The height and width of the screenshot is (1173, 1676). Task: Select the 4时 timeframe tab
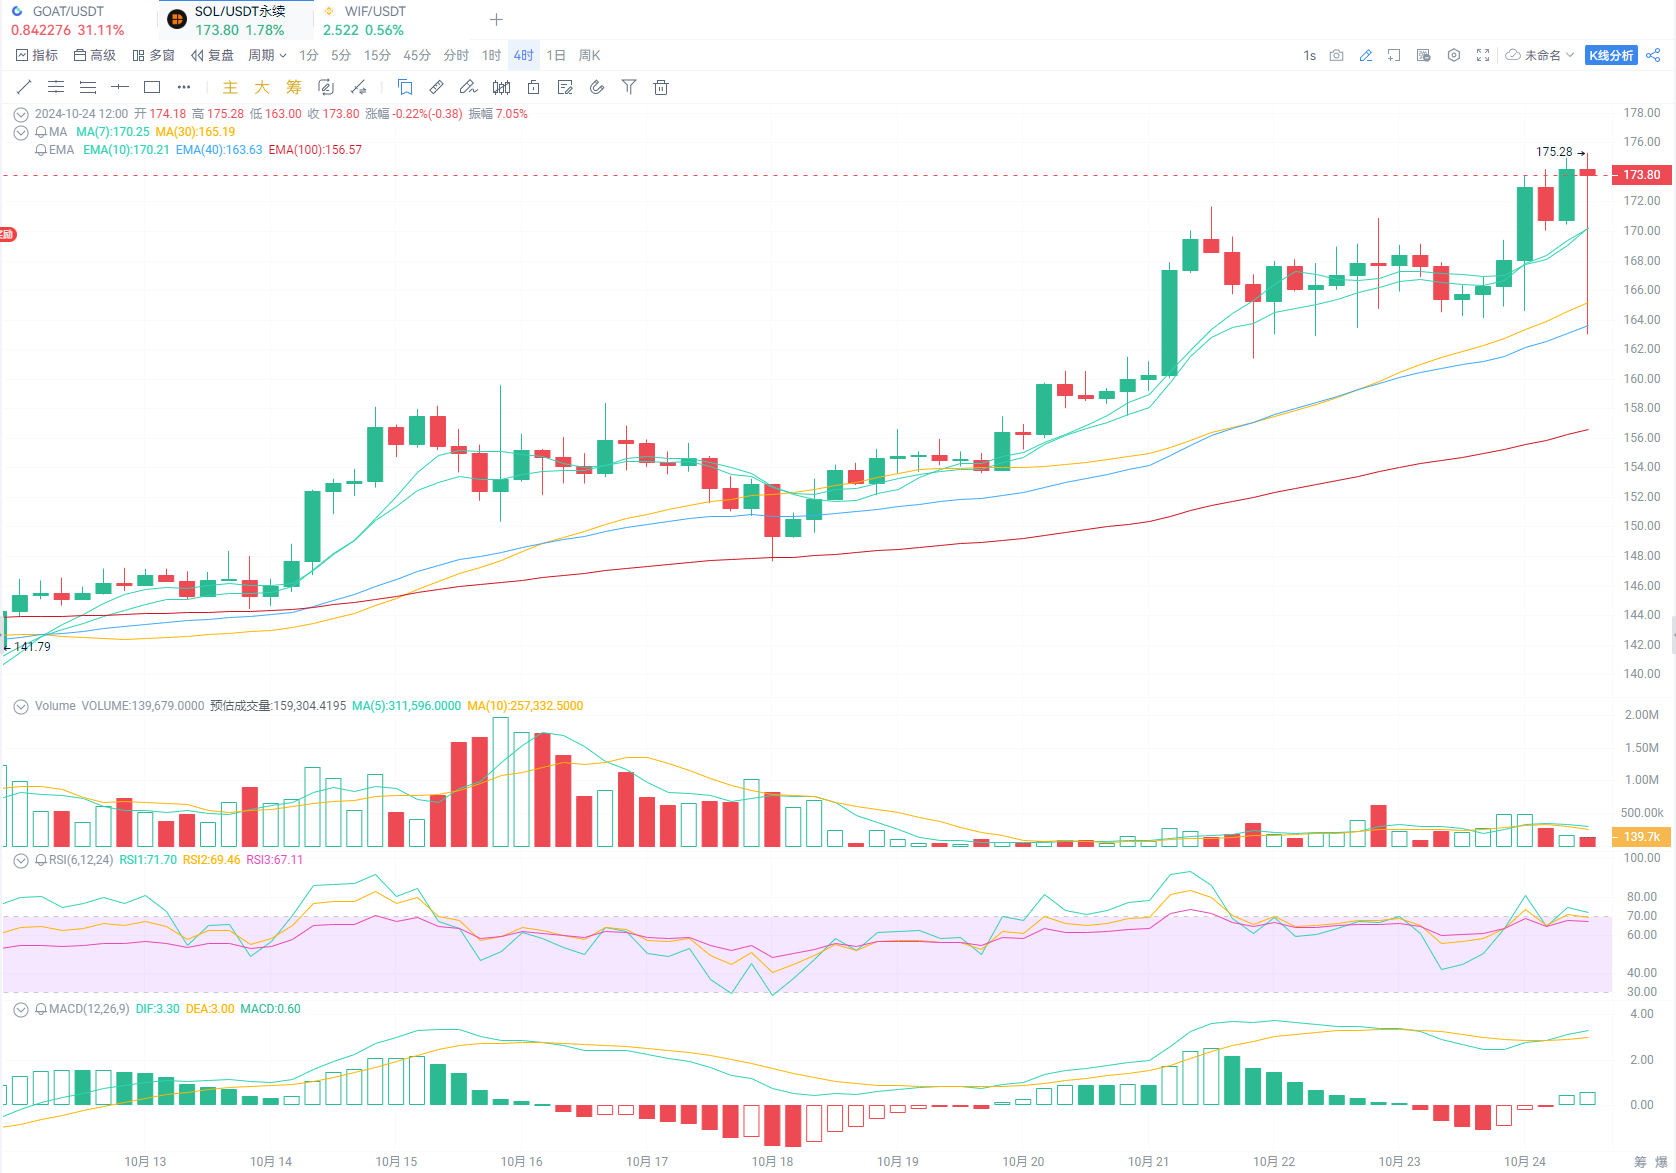click(x=524, y=55)
